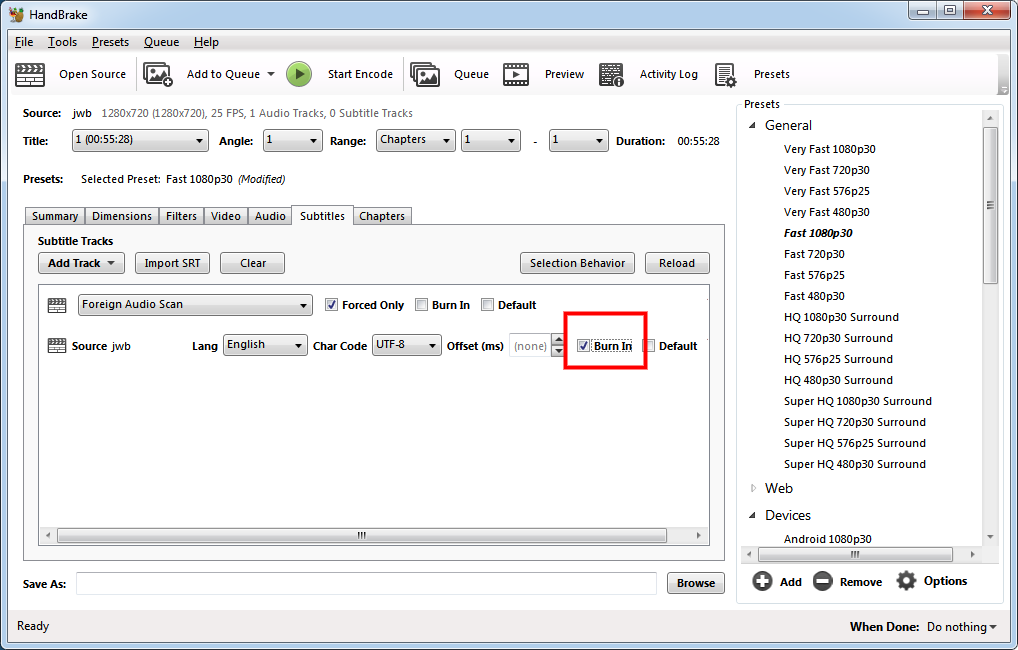The image size is (1018, 650).
Task: Select the Fast 720p30 preset
Action: [814, 255]
